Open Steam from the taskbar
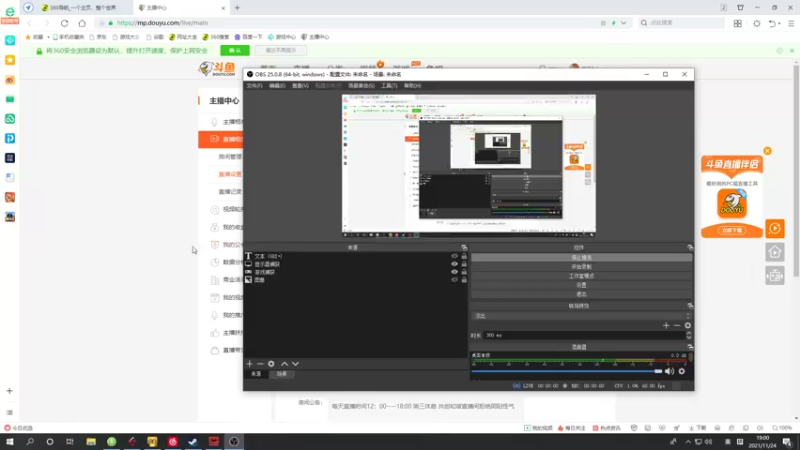 pos(193,442)
